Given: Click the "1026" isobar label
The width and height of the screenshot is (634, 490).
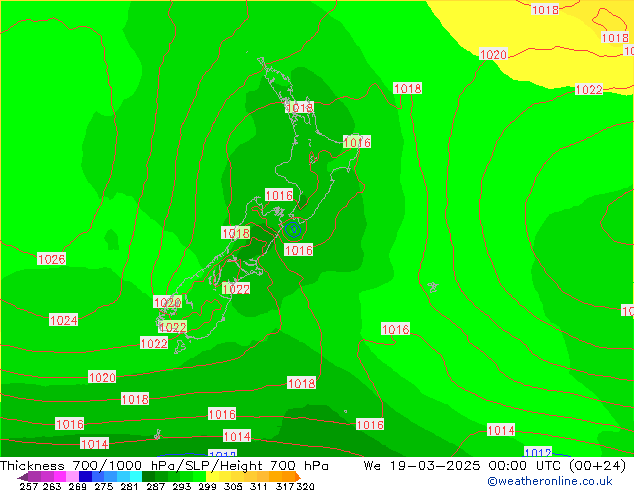Looking at the screenshot, I should (x=51, y=259).
